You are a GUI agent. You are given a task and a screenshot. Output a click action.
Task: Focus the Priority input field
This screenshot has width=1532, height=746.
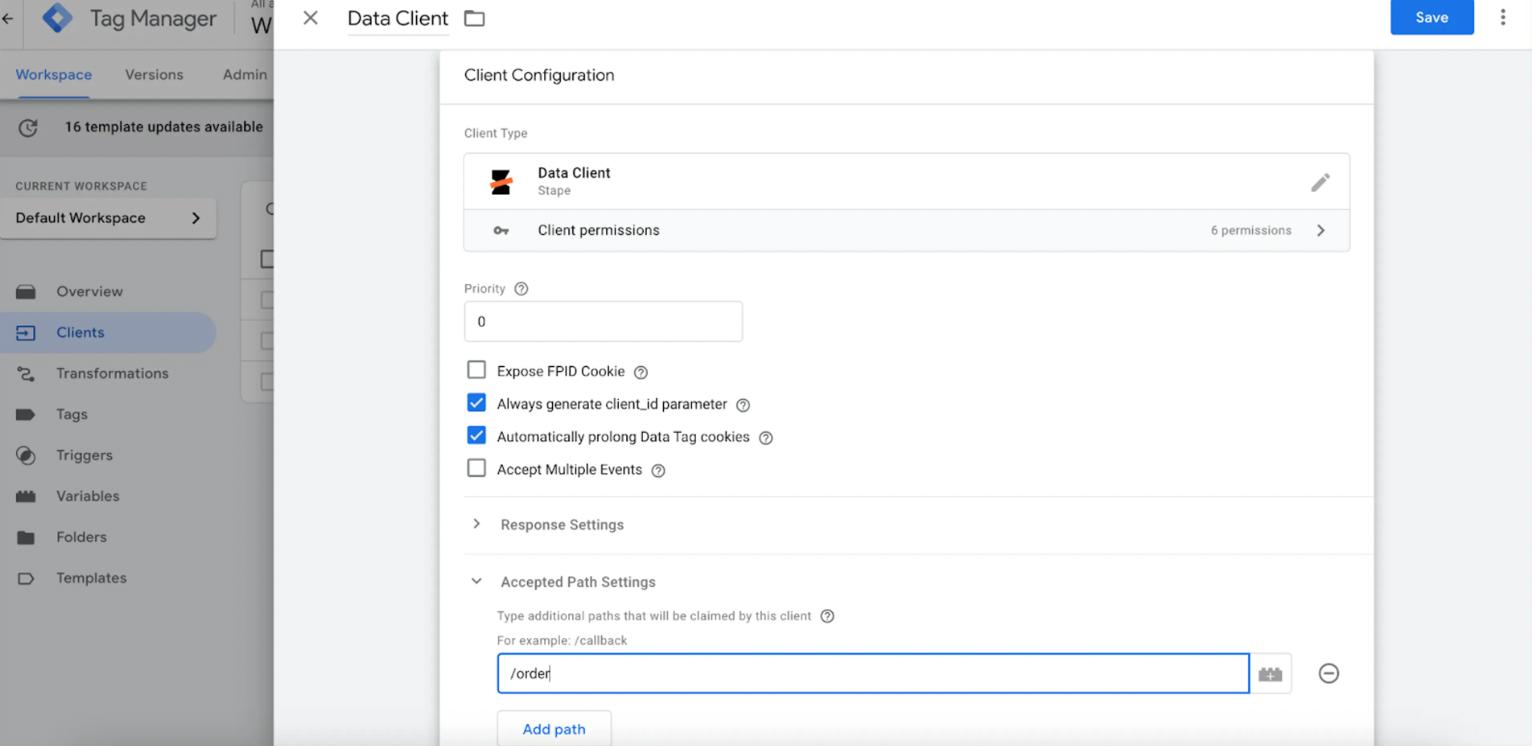point(603,322)
